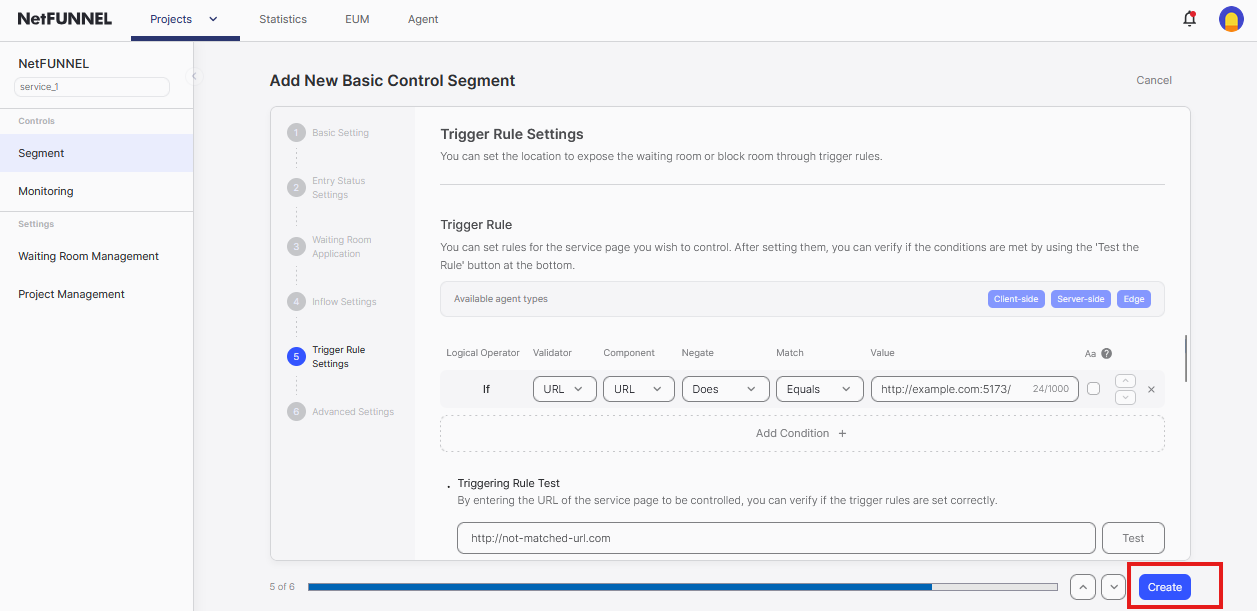This screenshot has width=1257, height=611.
Task: Click the Create button
Action: (1164, 587)
